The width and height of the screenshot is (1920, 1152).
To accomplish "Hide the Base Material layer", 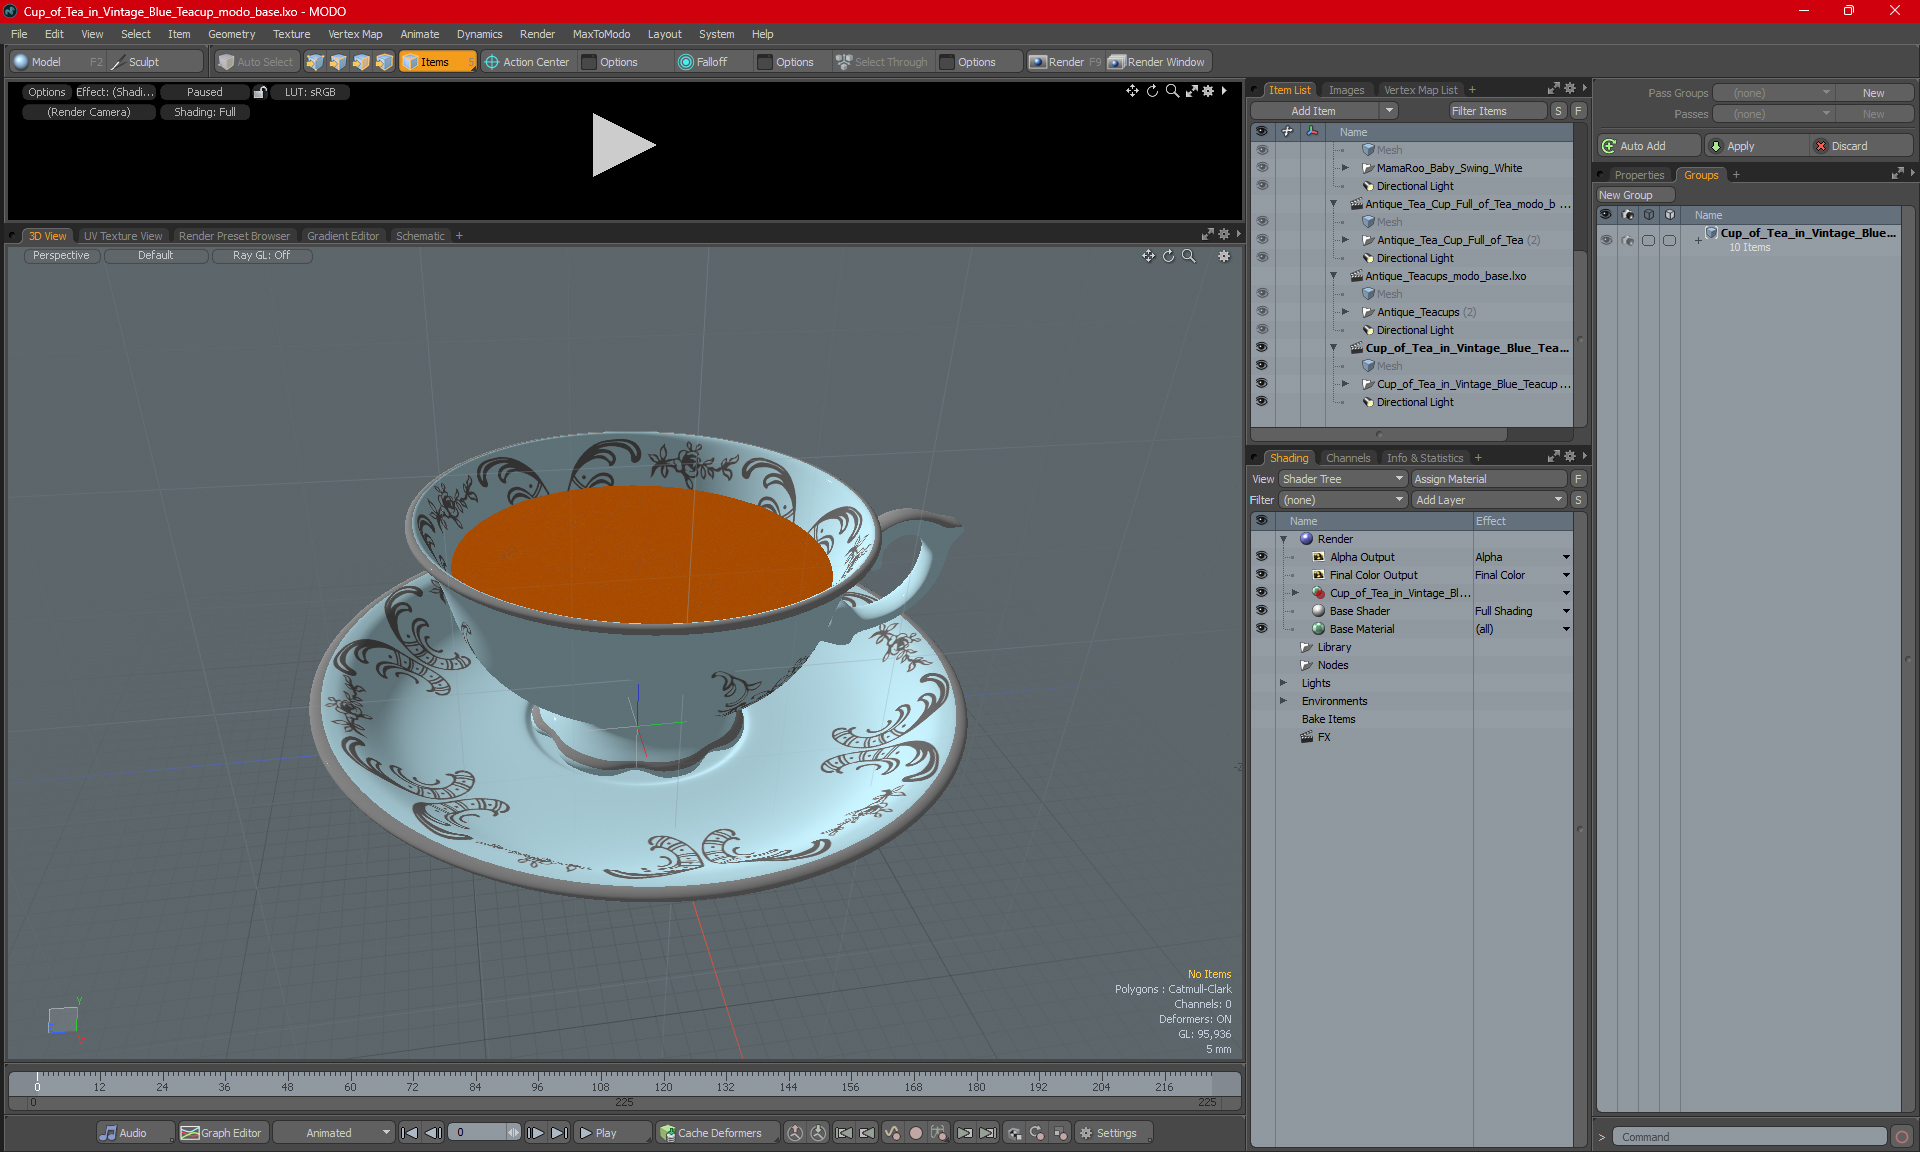I will click(1262, 629).
